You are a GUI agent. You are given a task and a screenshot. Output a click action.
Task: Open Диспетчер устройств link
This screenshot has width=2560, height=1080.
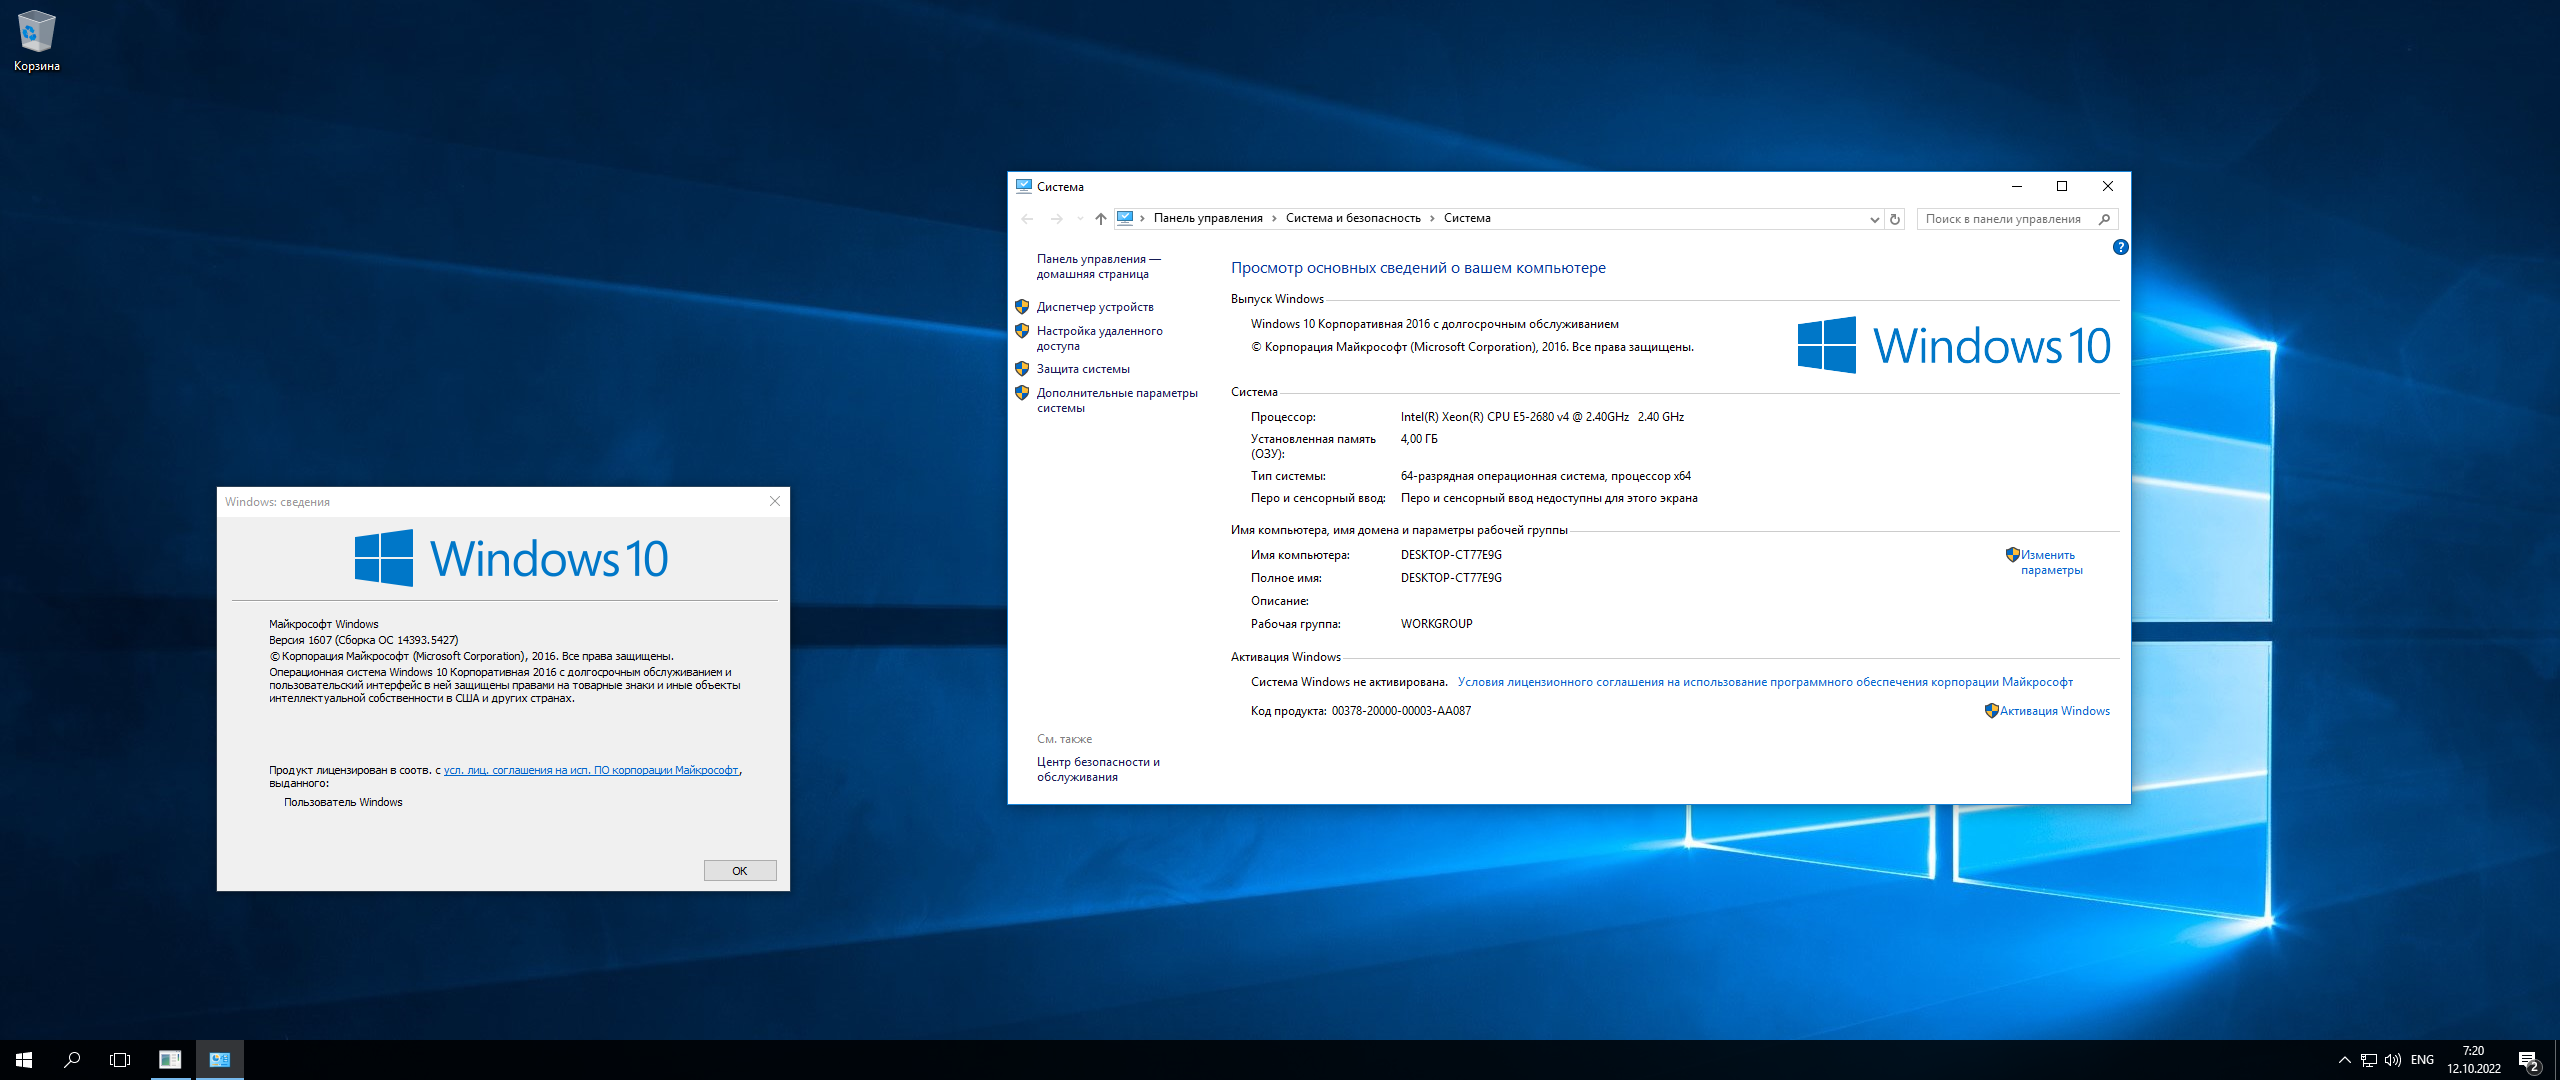[x=1095, y=307]
